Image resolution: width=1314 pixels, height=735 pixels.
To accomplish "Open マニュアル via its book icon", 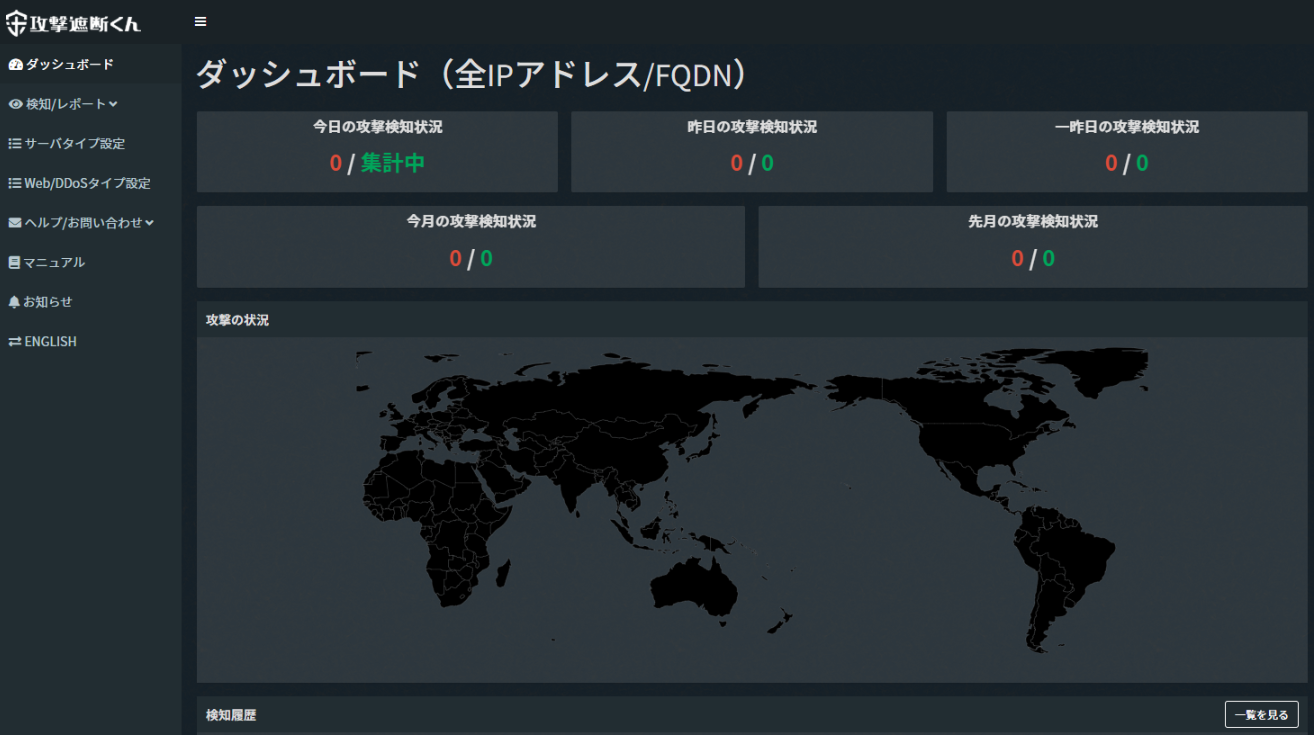I will point(14,263).
